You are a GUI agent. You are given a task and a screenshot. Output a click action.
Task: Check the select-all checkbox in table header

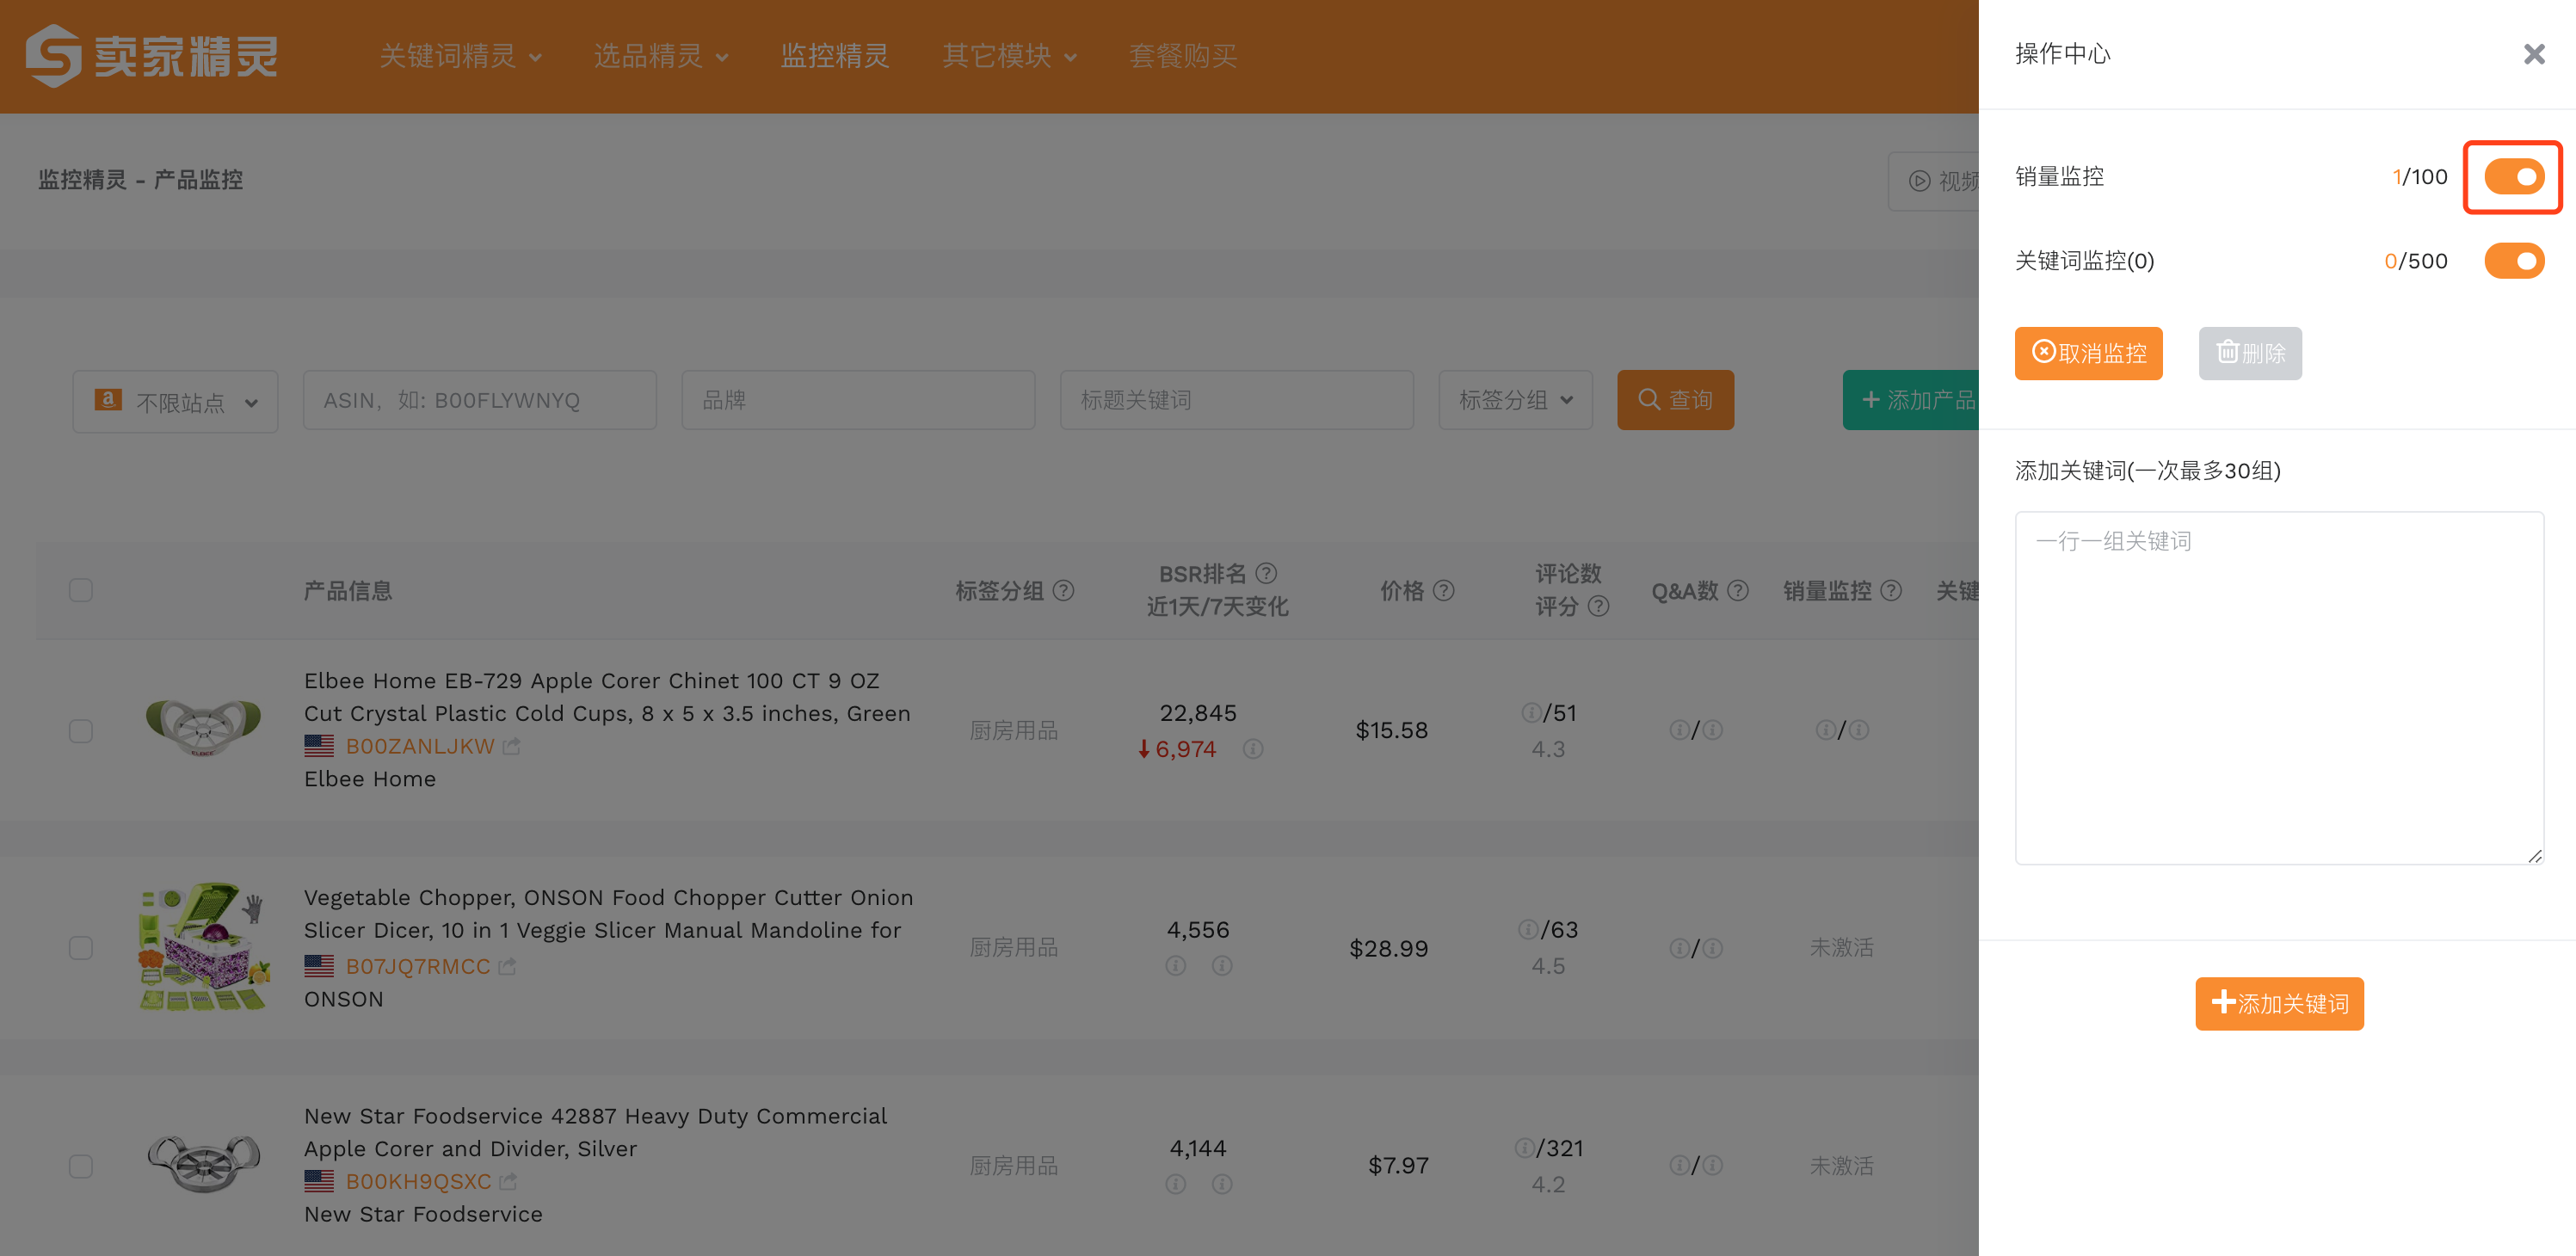coord(81,590)
